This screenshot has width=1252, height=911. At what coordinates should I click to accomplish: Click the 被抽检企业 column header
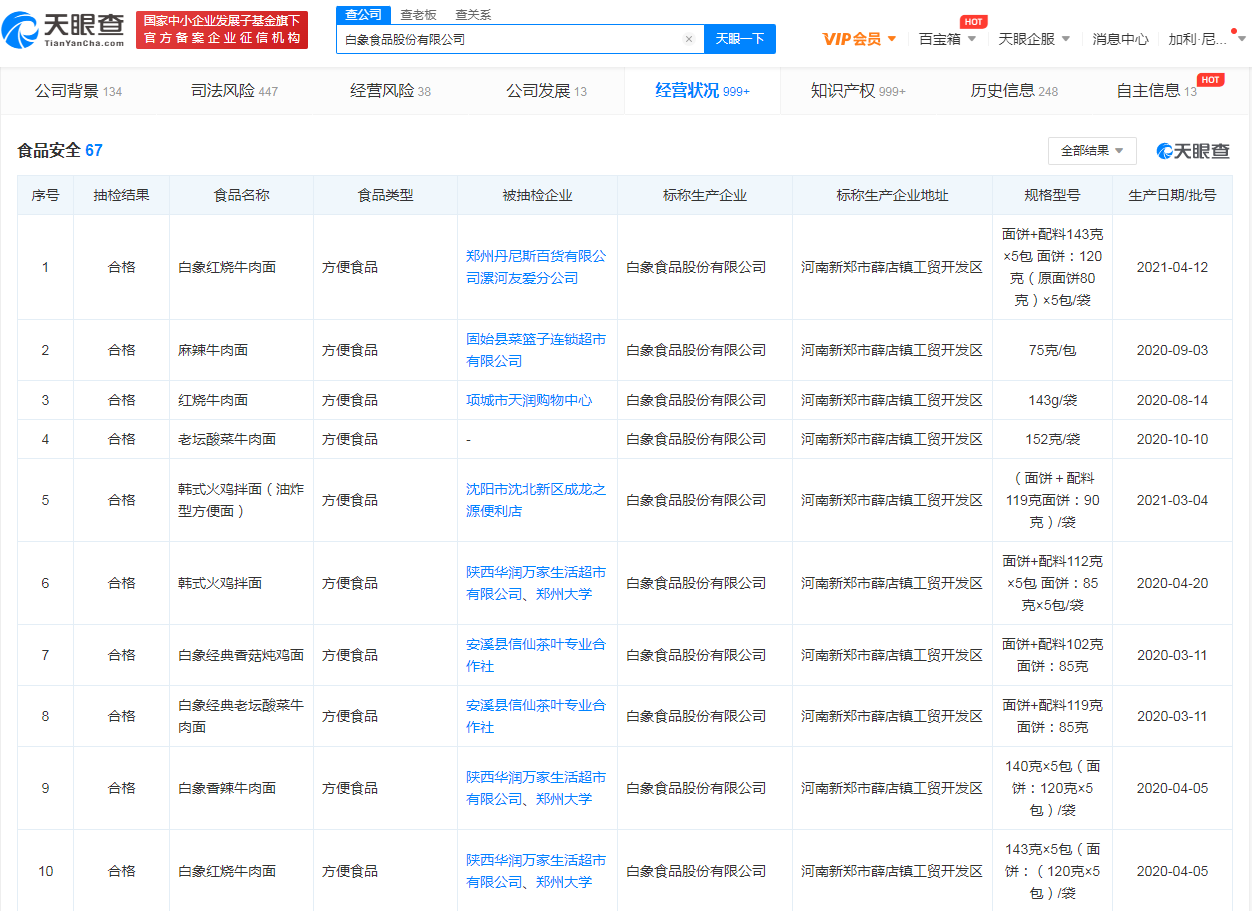pyautogui.click(x=538, y=195)
